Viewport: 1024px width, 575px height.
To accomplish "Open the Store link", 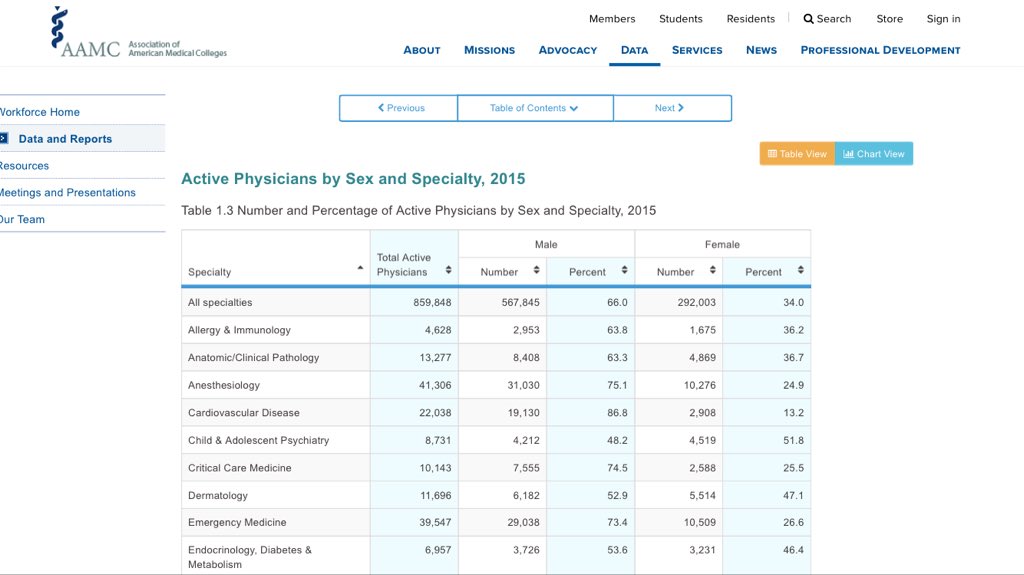I will (889, 19).
